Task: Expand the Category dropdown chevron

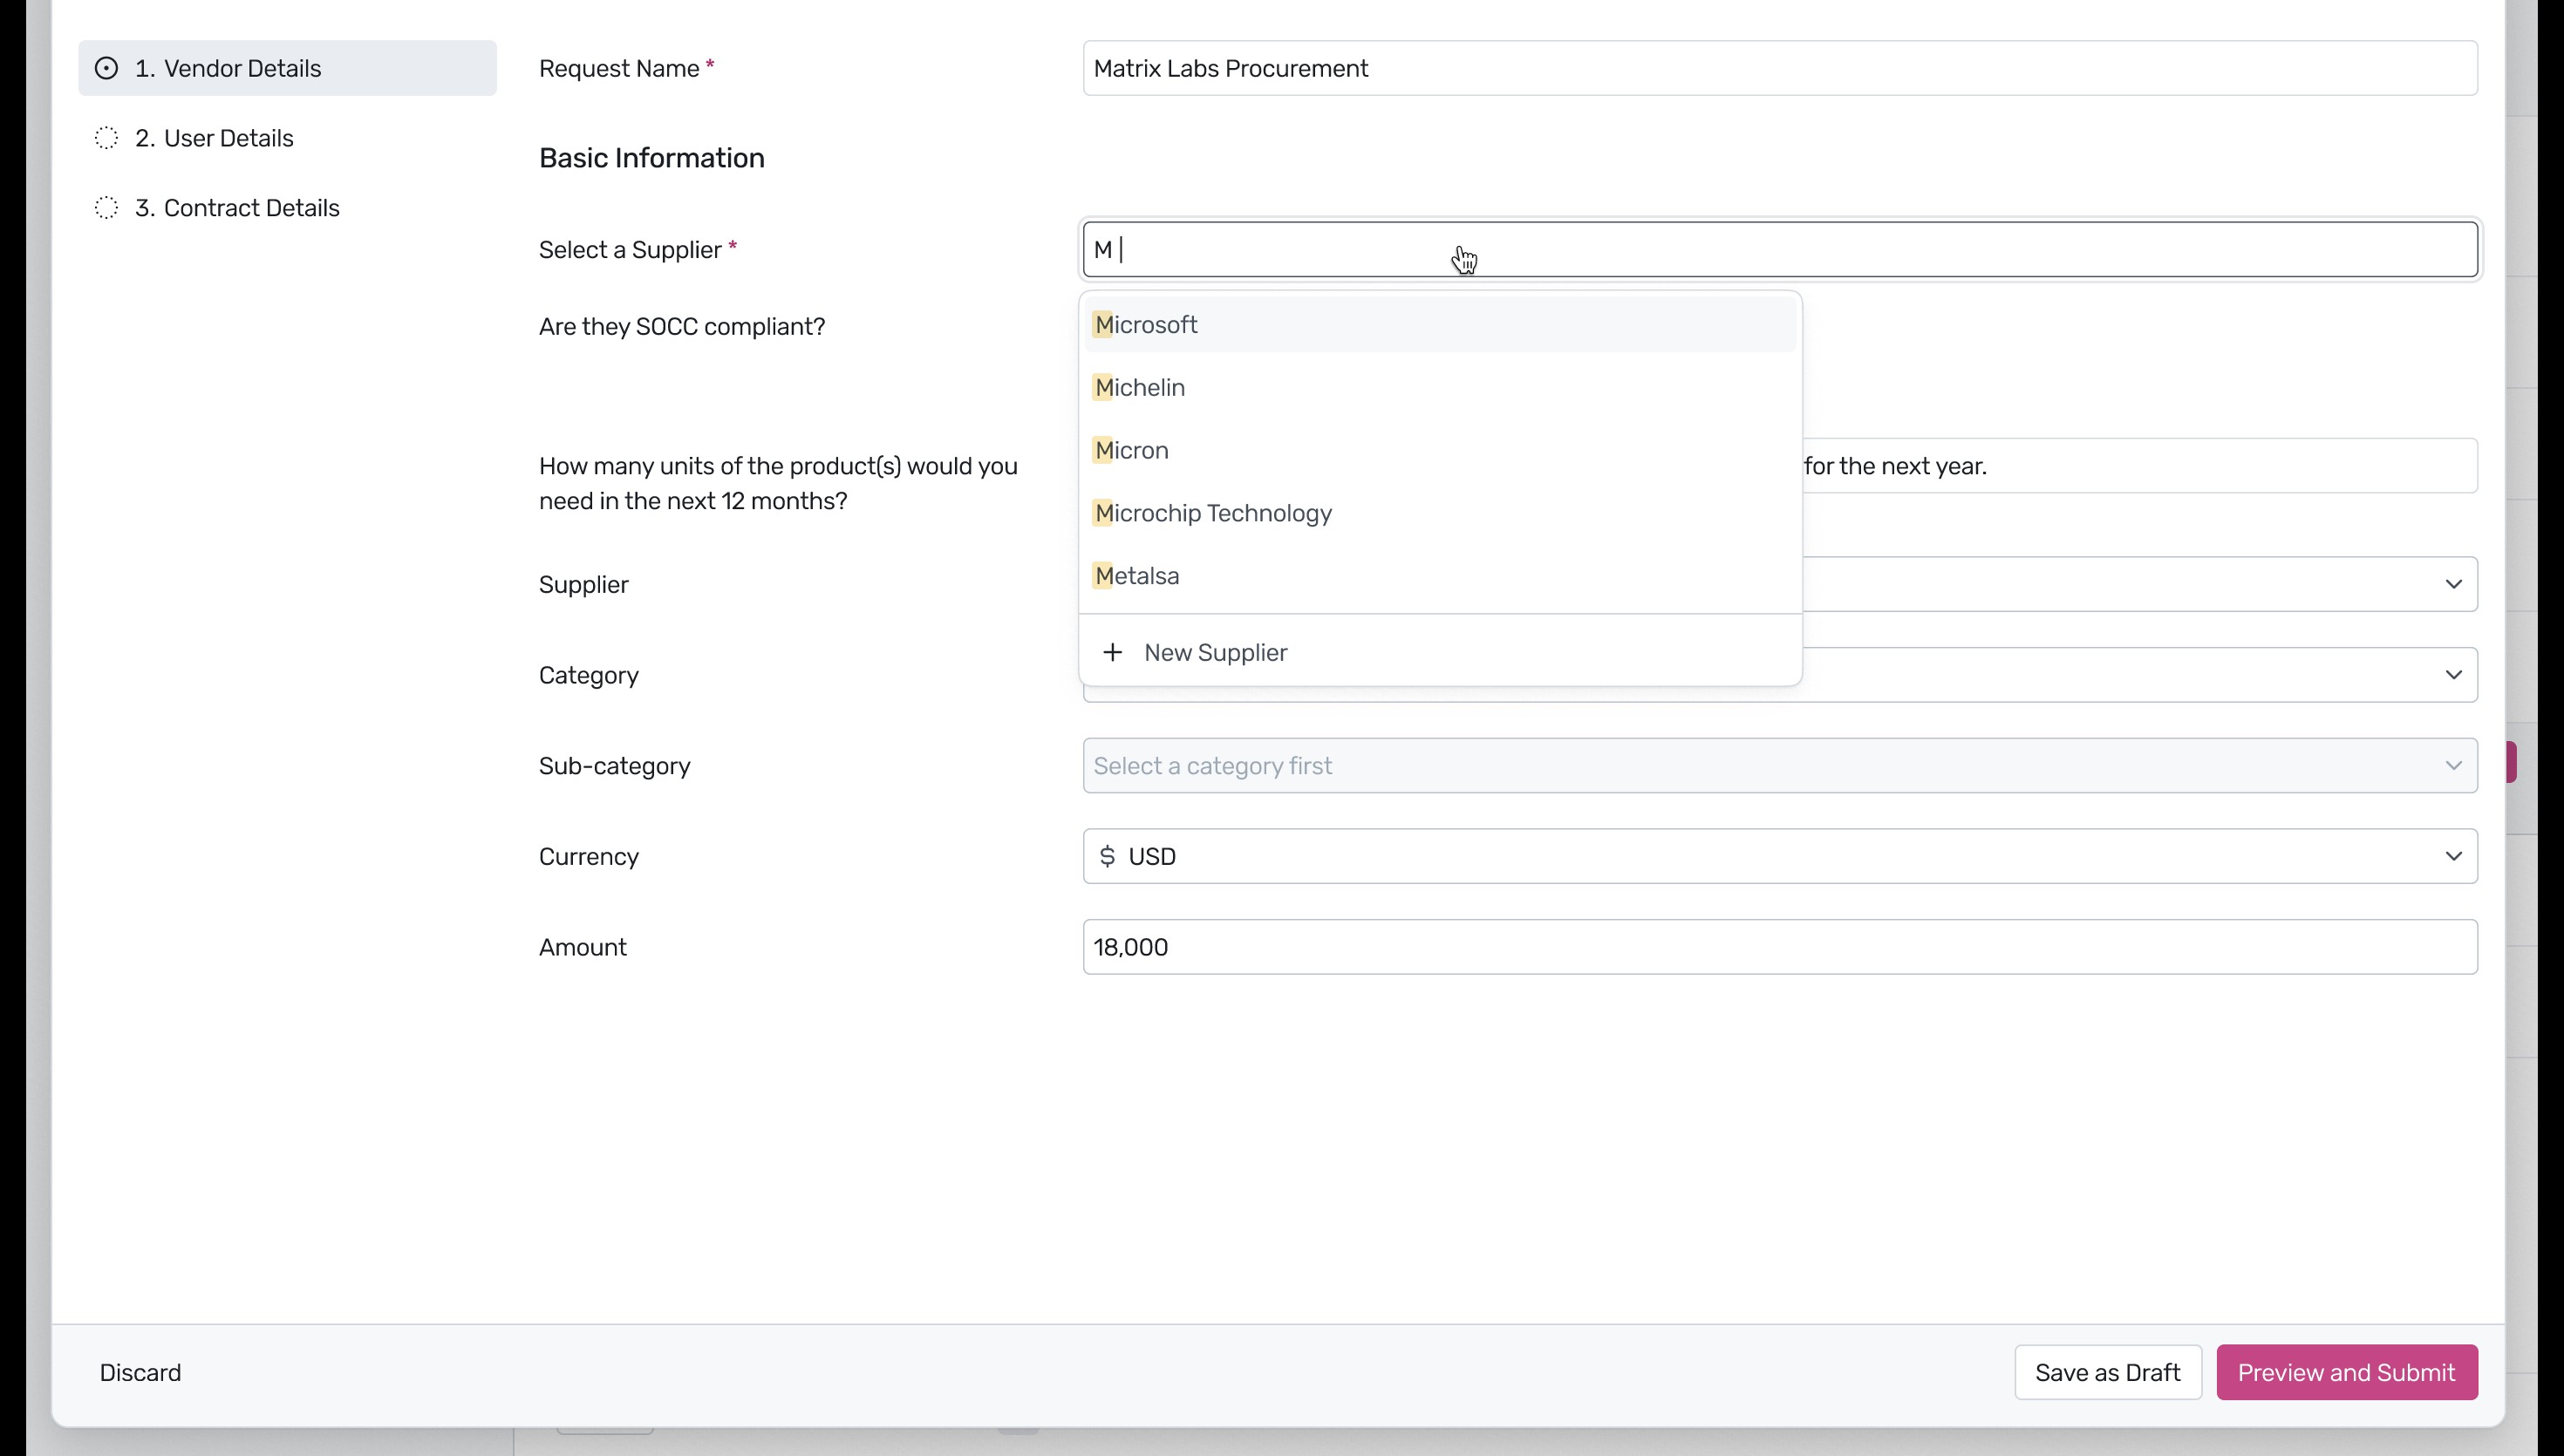Action: click(2452, 676)
